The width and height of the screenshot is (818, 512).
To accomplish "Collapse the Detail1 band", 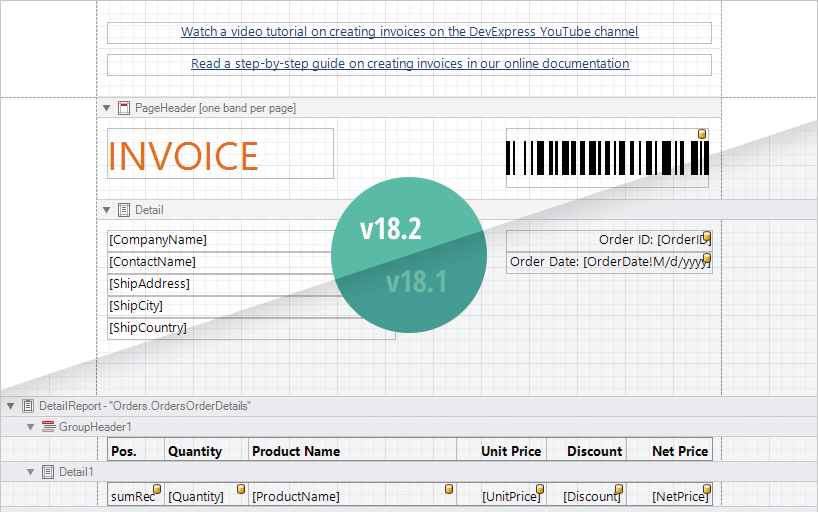I will 30,472.
